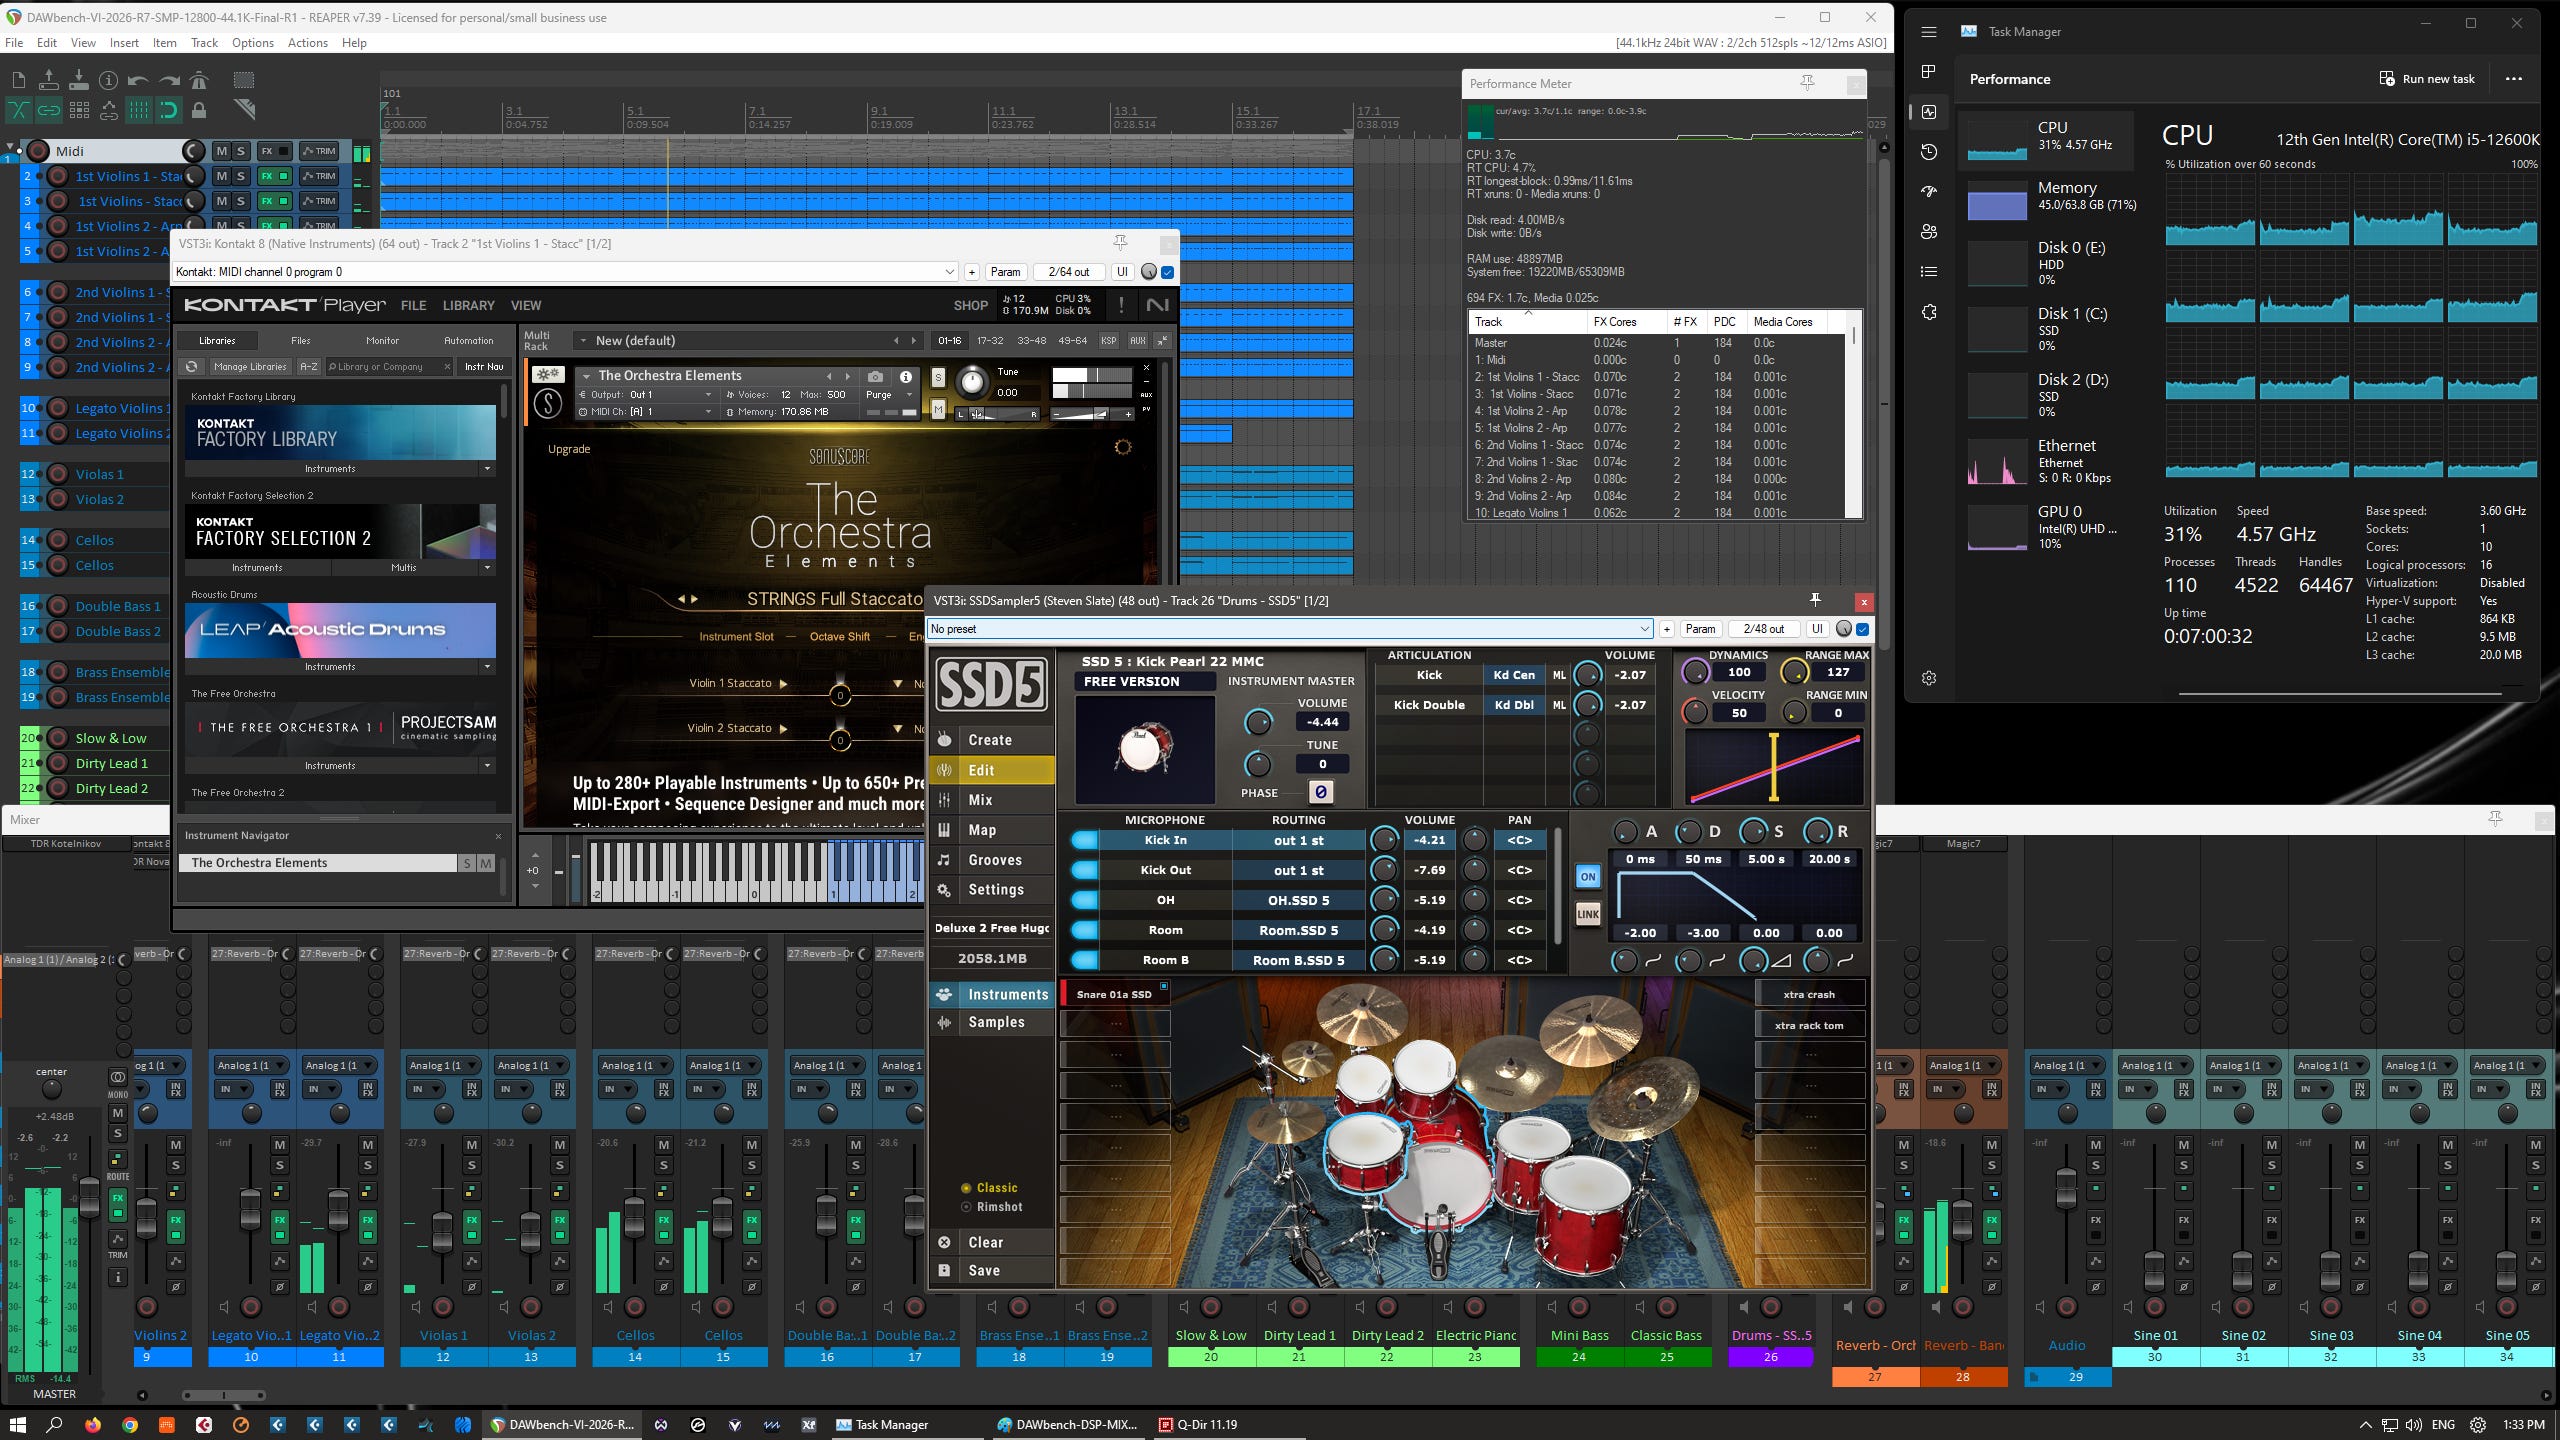Image resolution: width=2560 pixels, height=1440 pixels.
Task: Click Manage Libraries button in Kontakt
Action: coord(249,367)
